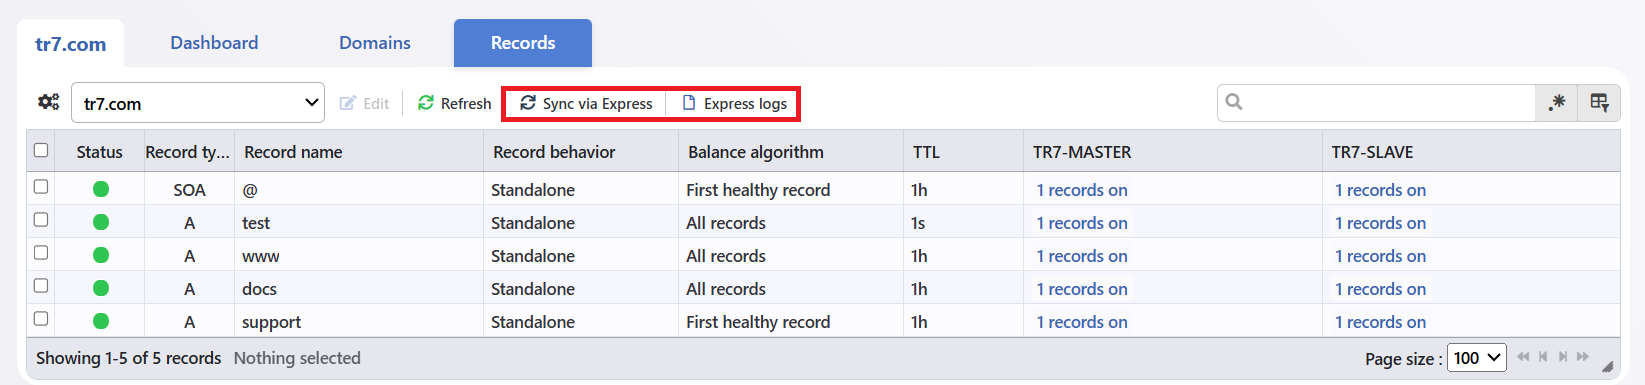Image resolution: width=1645 pixels, height=385 pixels.
Task: Open TR7-MASTER records link for support row
Action: point(1082,322)
